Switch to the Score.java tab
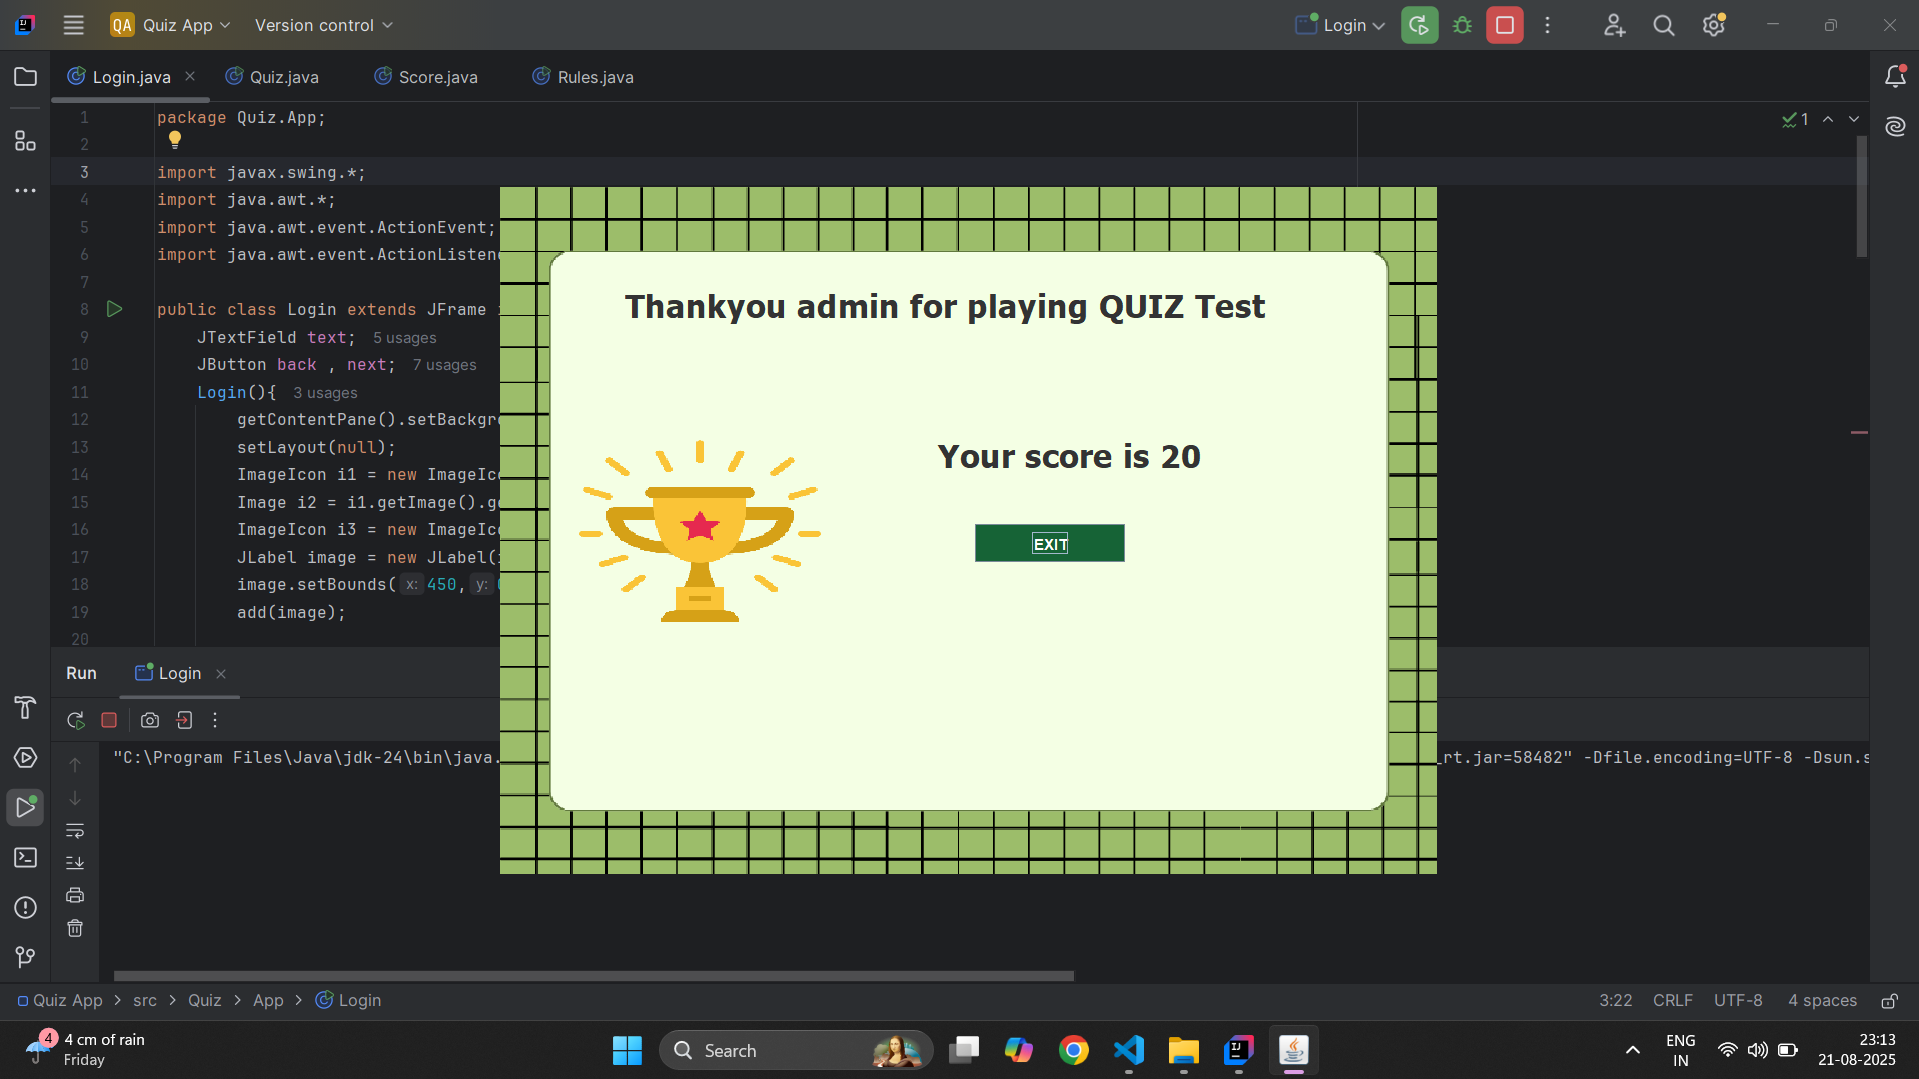The width and height of the screenshot is (1919, 1079). pyautogui.click(x=437, y=77)
